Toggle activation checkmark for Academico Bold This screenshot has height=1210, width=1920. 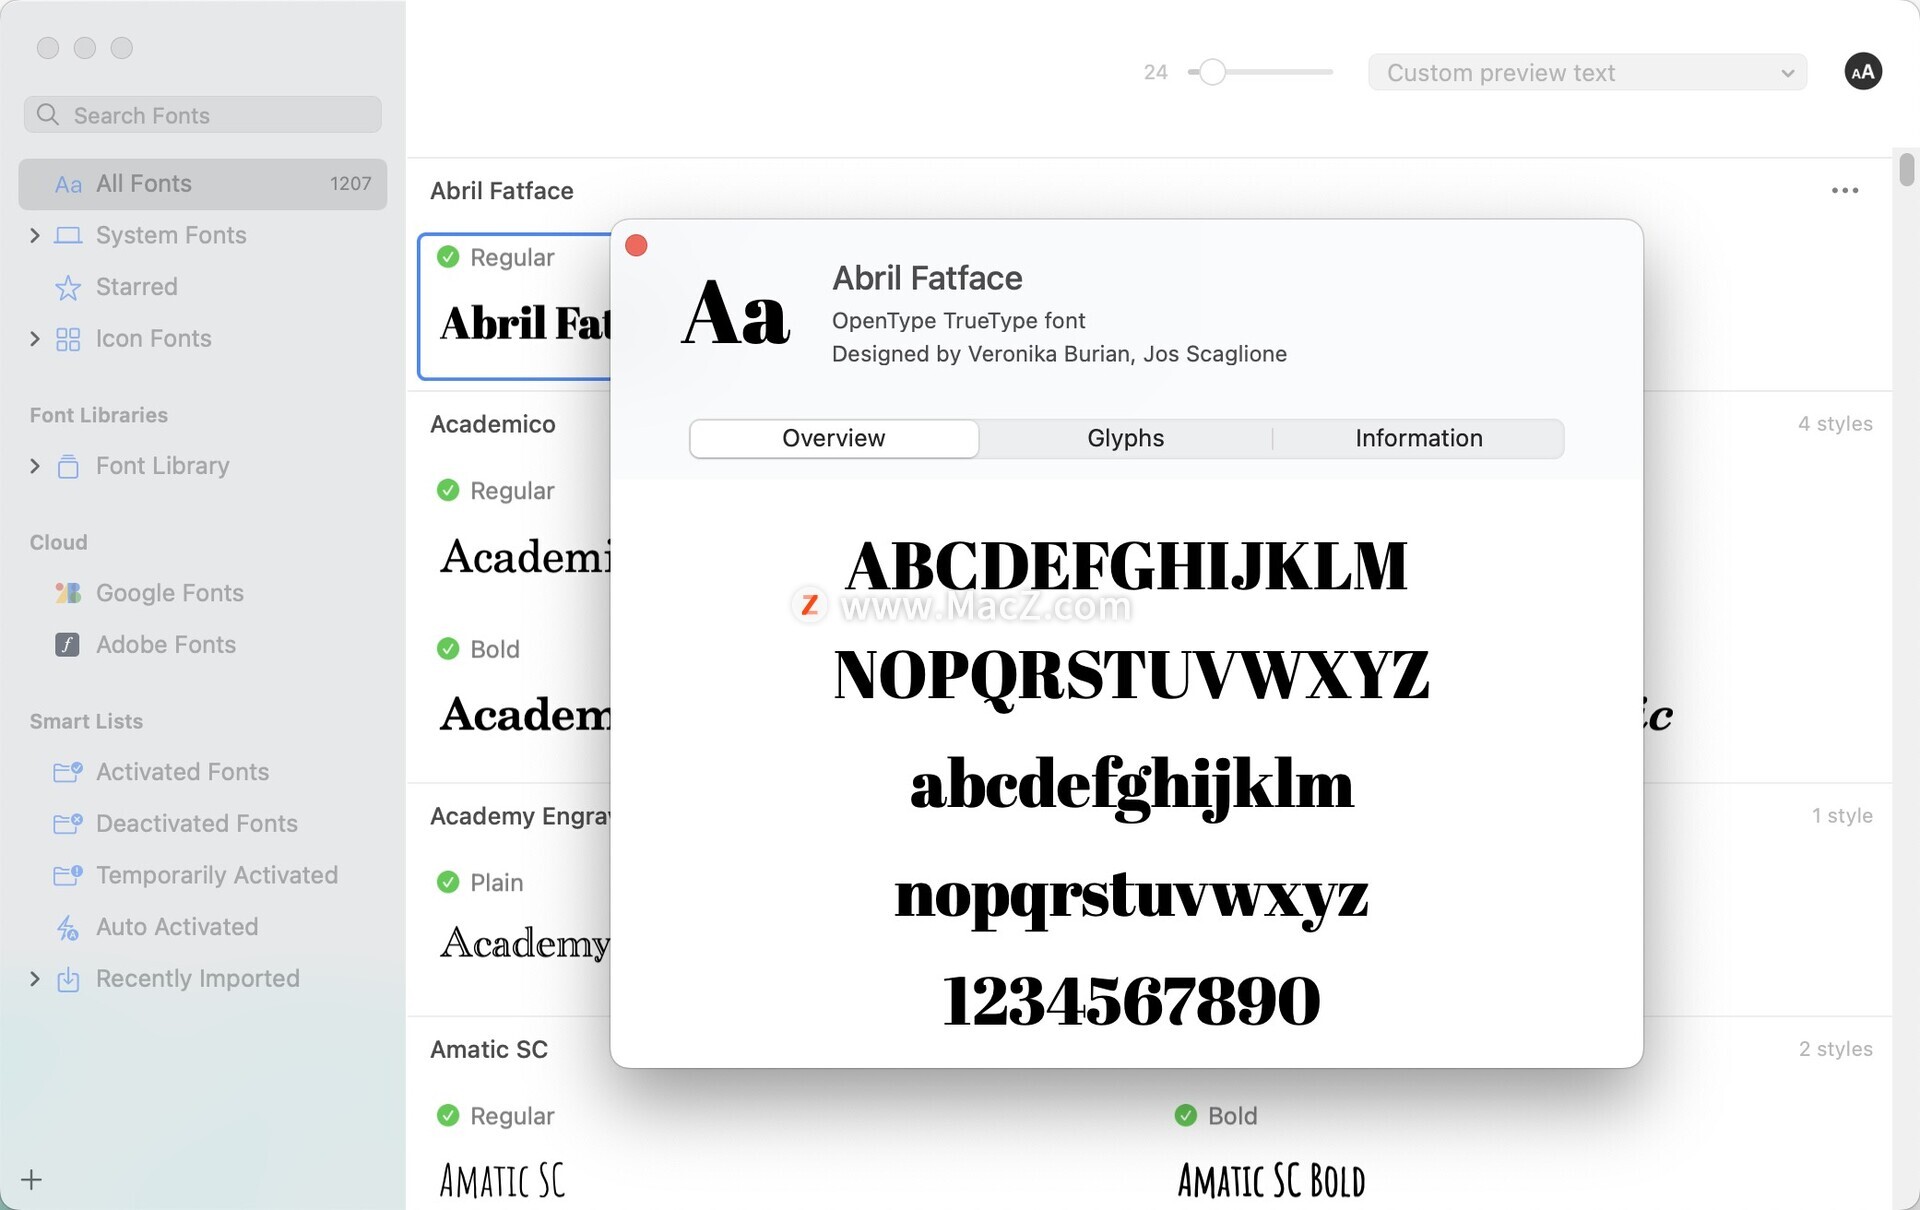pos(447,648)
